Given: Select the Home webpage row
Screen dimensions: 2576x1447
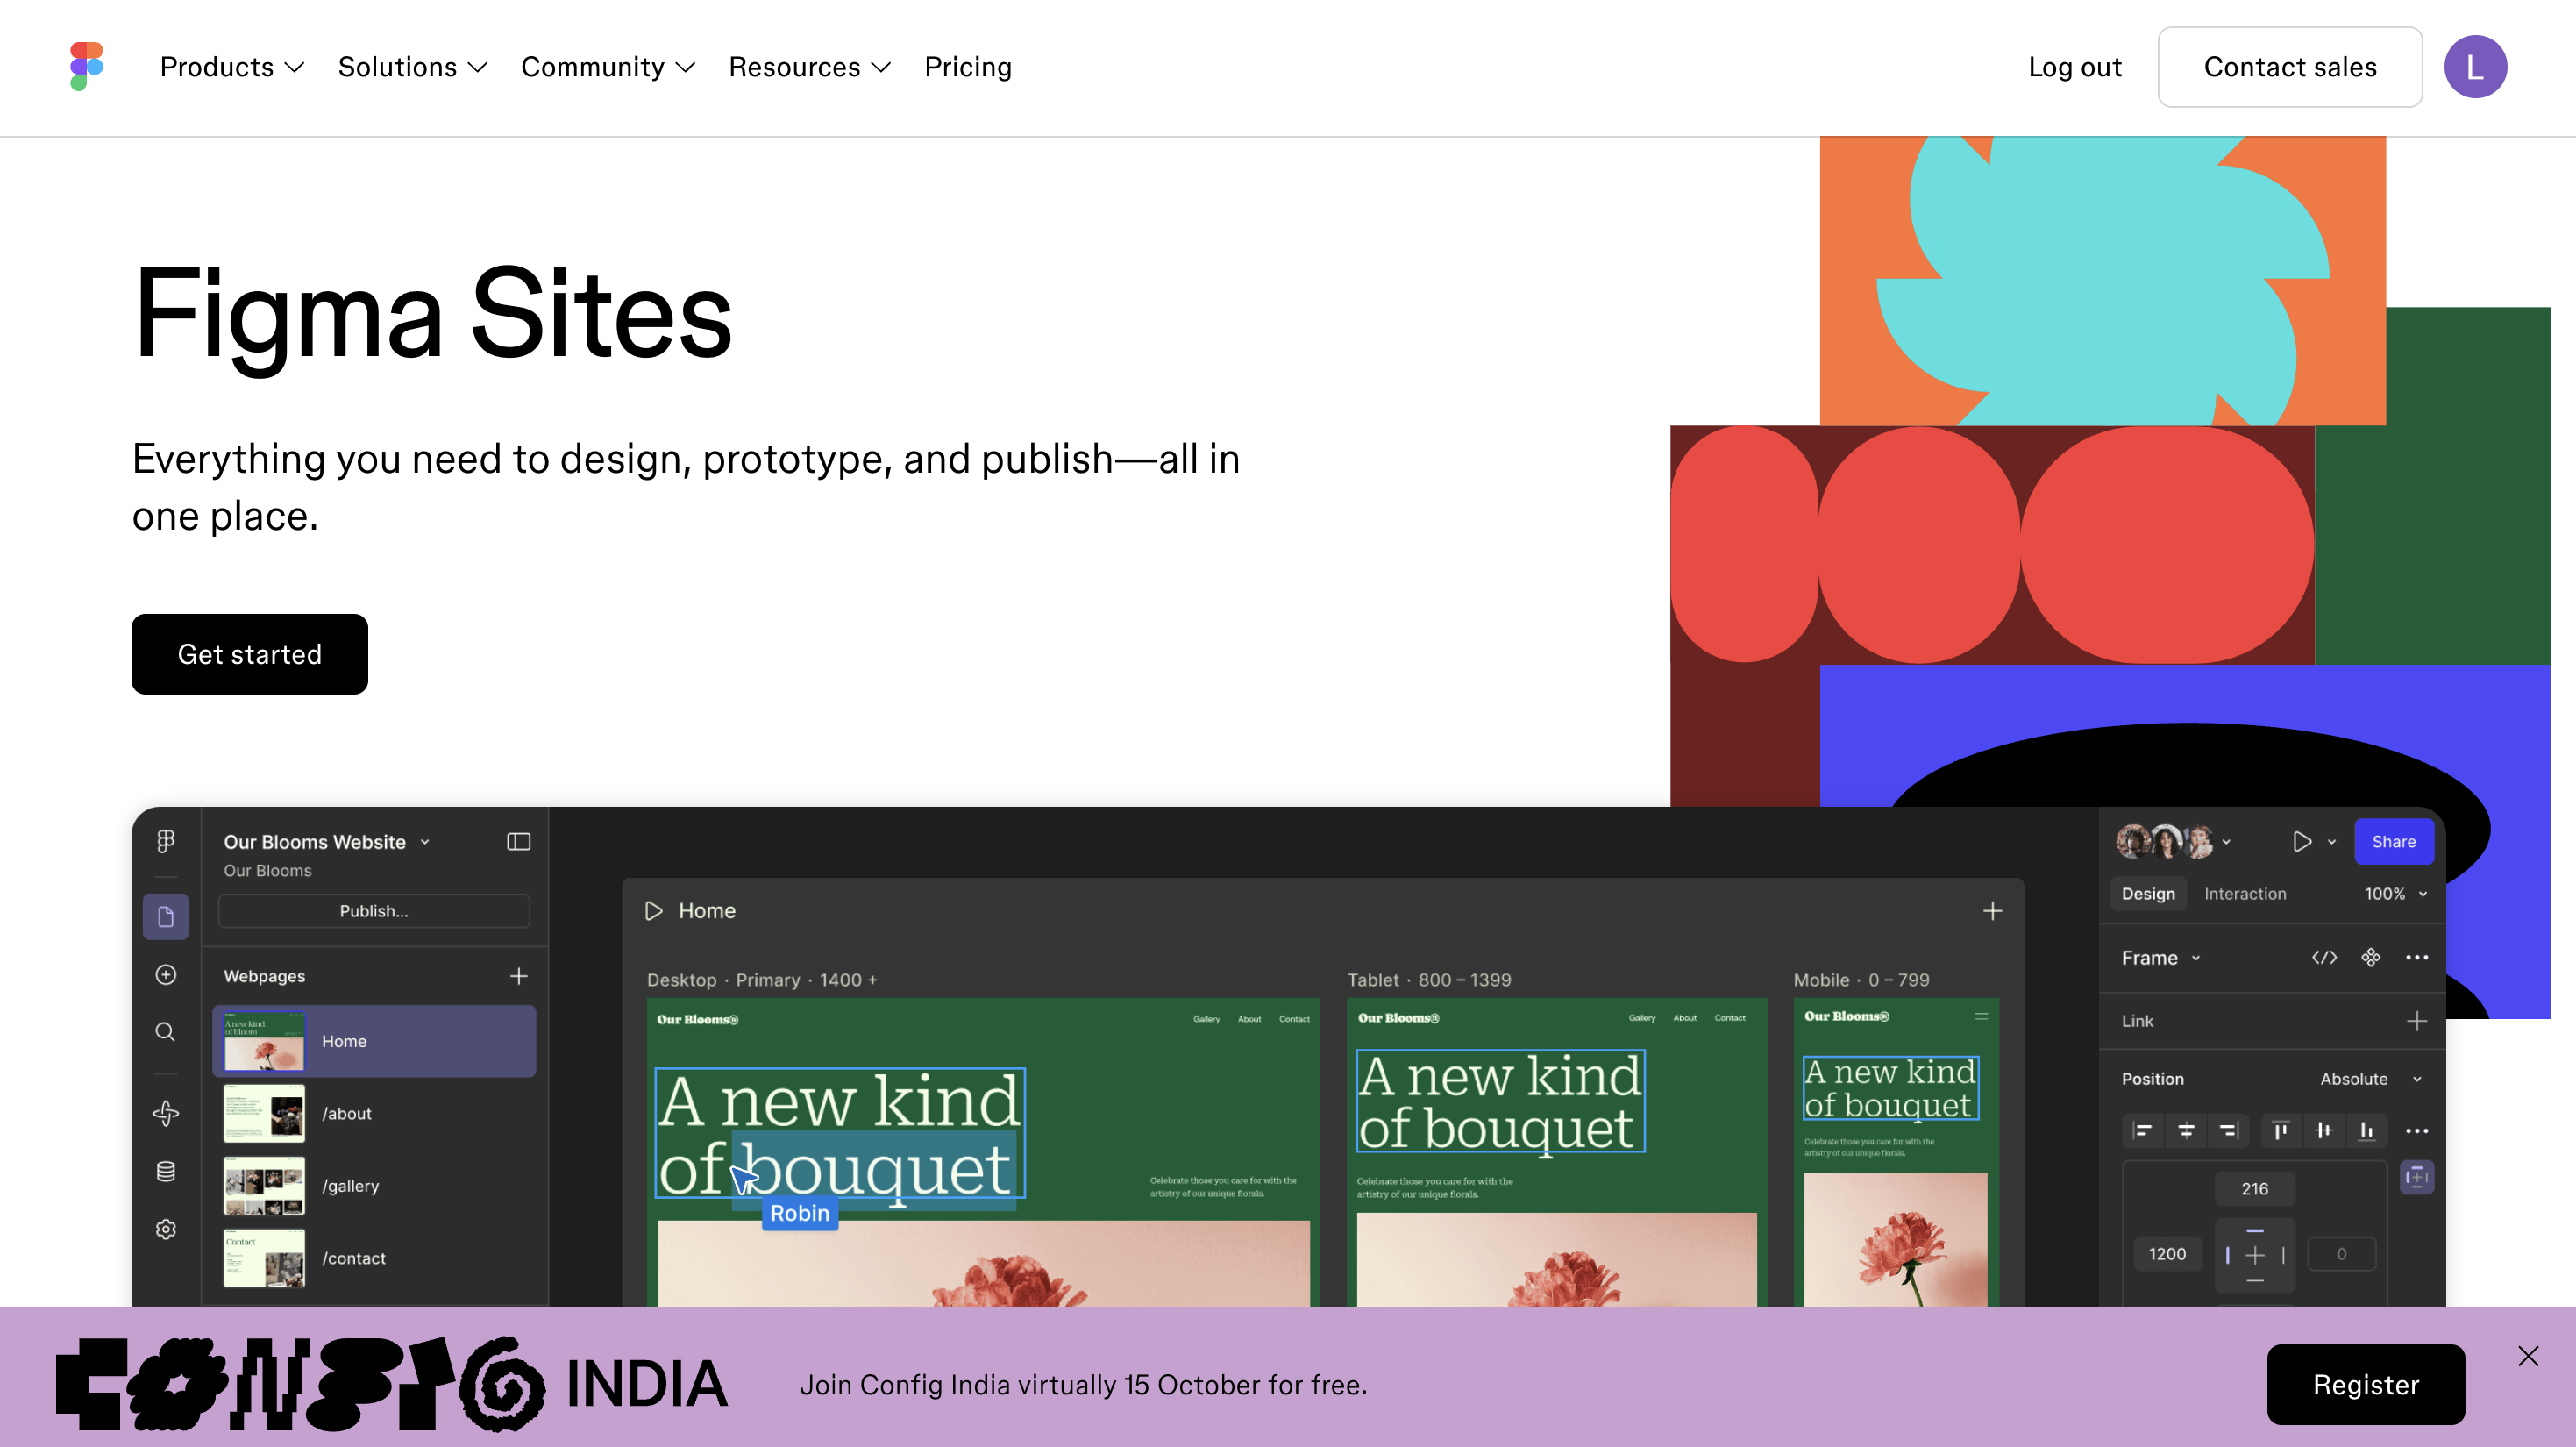Looking at the screenshot, I should 374,1041.
